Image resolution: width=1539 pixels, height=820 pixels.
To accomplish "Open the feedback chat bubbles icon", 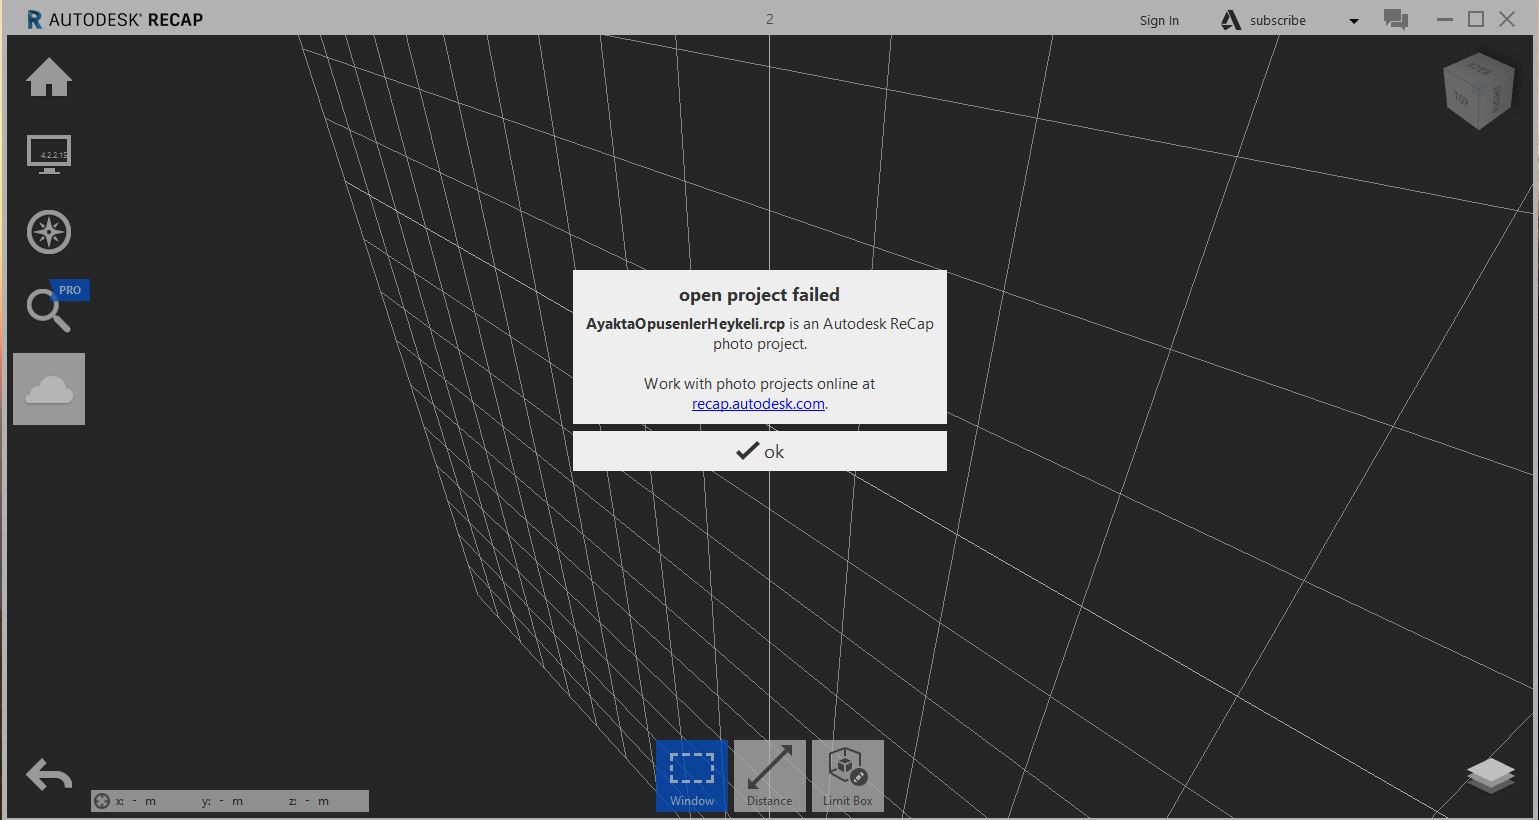I will coord(1396,19).
